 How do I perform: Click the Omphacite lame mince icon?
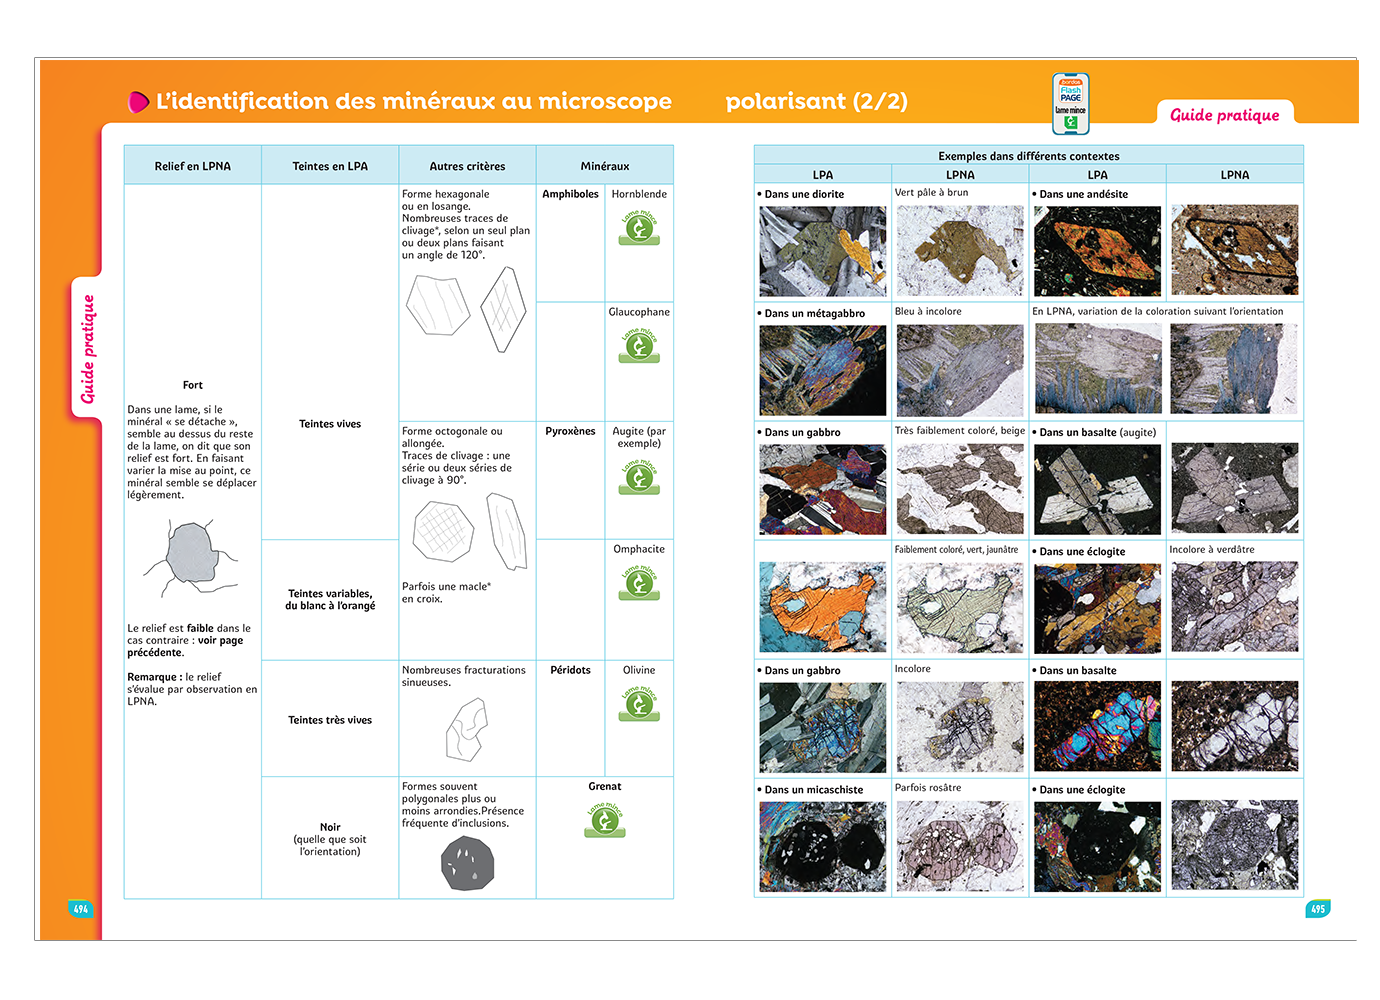coord(639,583)
